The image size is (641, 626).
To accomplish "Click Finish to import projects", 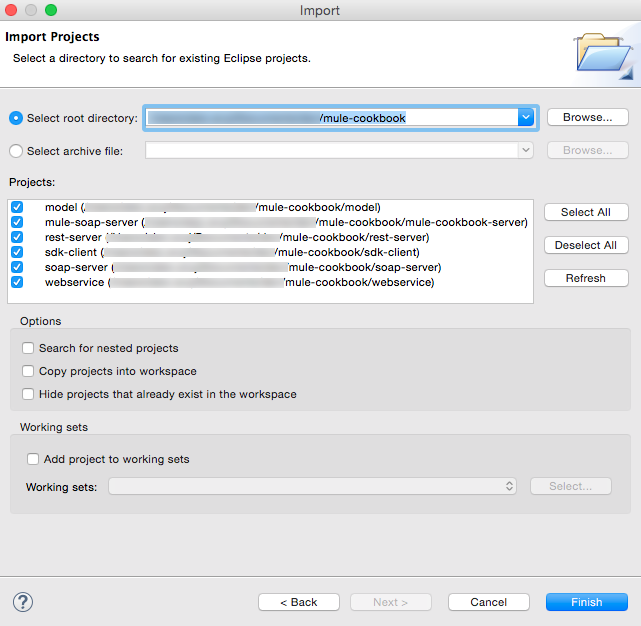I will [x=587, y=602].
